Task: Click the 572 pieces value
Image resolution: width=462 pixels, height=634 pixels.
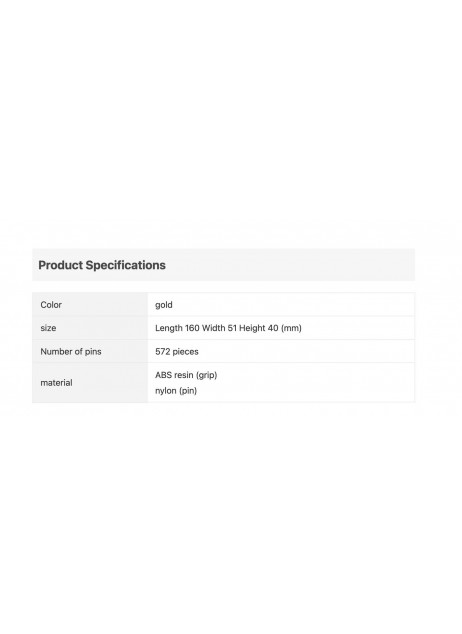Action: tap(177, 352)
